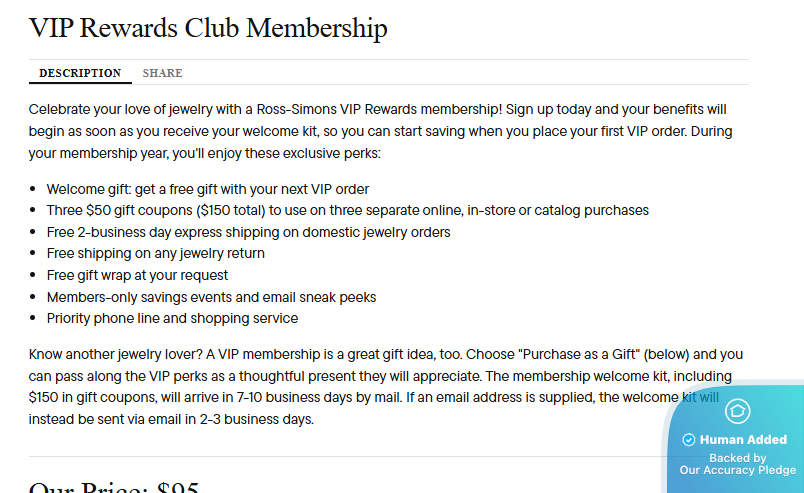Click the verified checkmark beside Human Added
The width and height of the screenshot is (804, 493).
688,440
